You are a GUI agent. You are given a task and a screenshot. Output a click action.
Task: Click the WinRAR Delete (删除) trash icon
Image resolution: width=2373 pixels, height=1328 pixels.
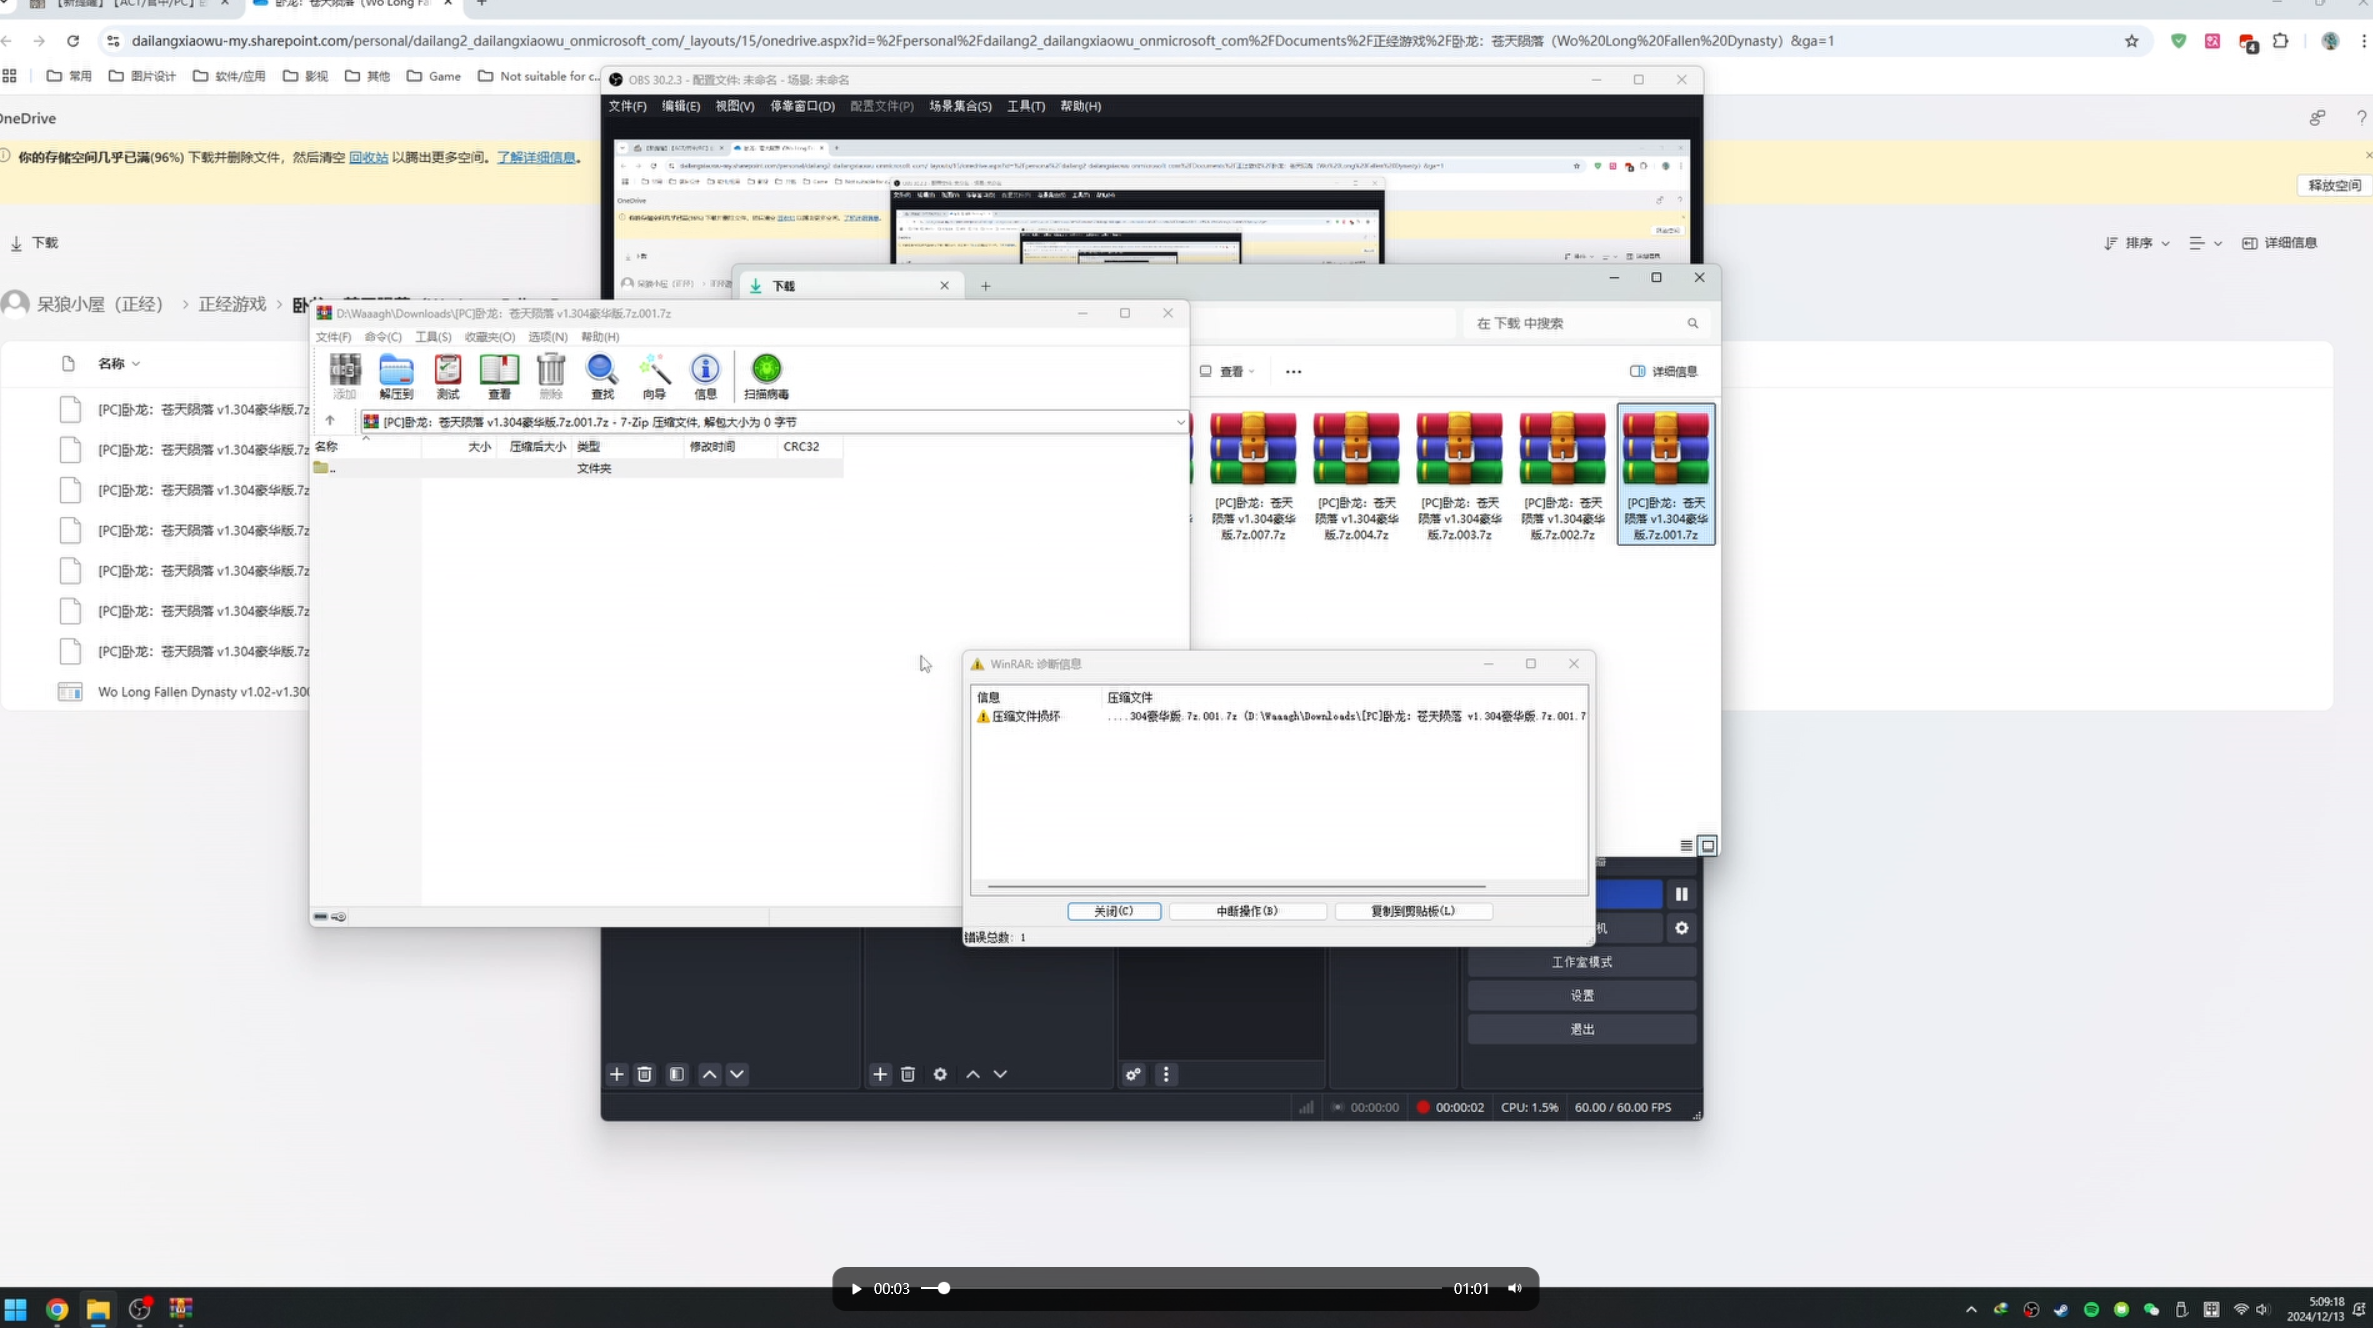pos(551,376)
